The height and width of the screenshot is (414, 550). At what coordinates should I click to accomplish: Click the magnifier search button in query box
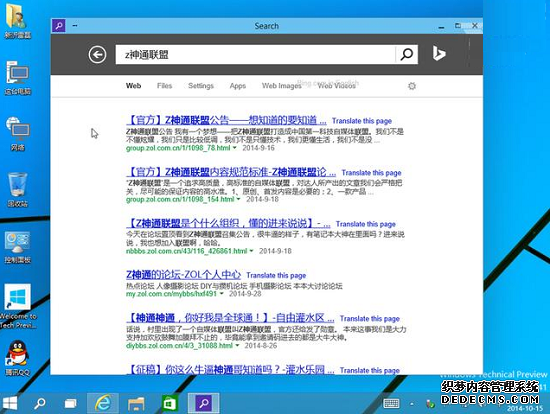[x=407, y=54]
